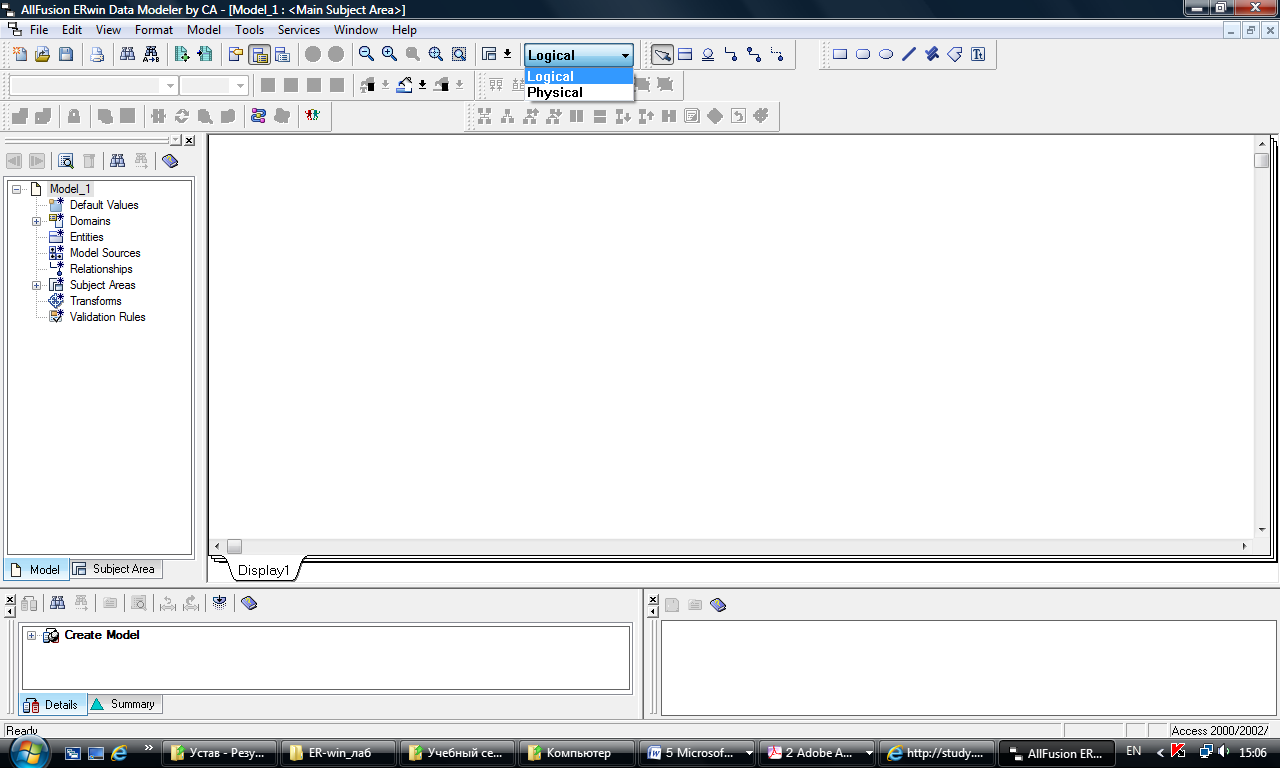Choose Logical from the dropdown list
This screenshot has width=1280, height=768.
(x=579, y=76)
